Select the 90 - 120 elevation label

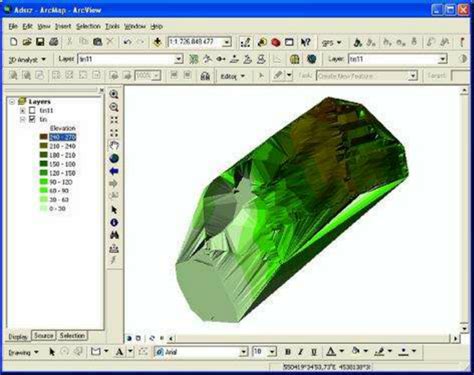[61, 182]
